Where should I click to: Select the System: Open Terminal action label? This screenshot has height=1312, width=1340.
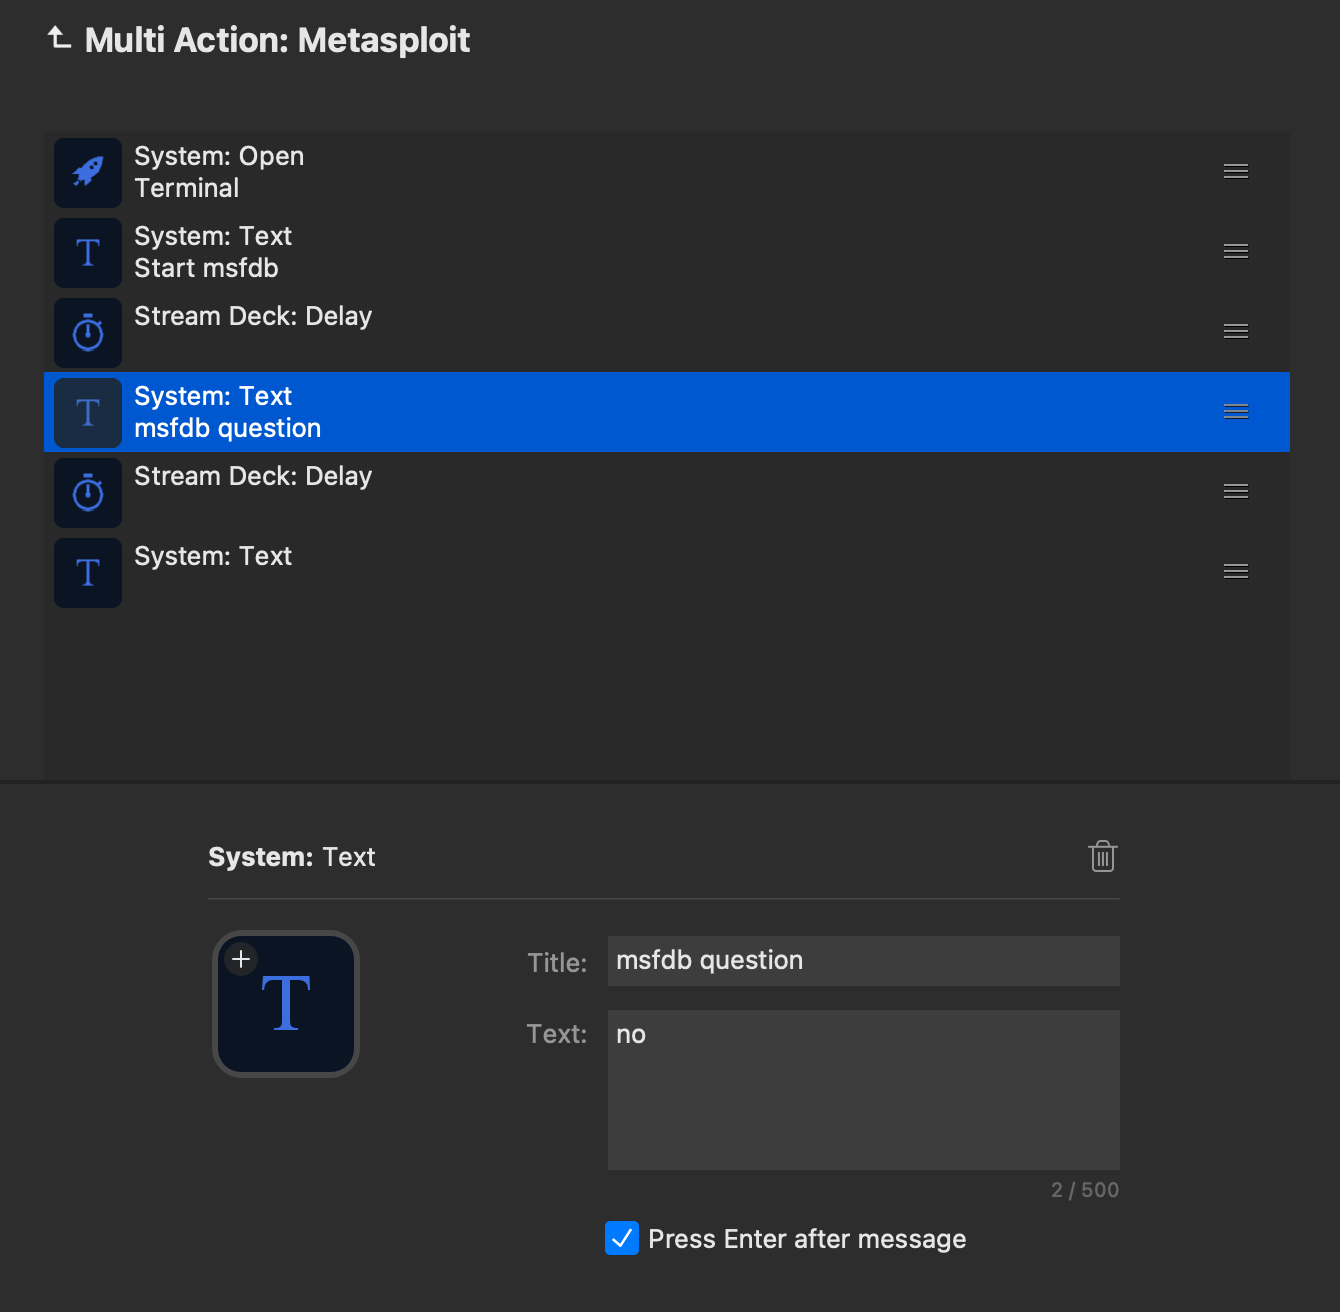click(219, 172)
